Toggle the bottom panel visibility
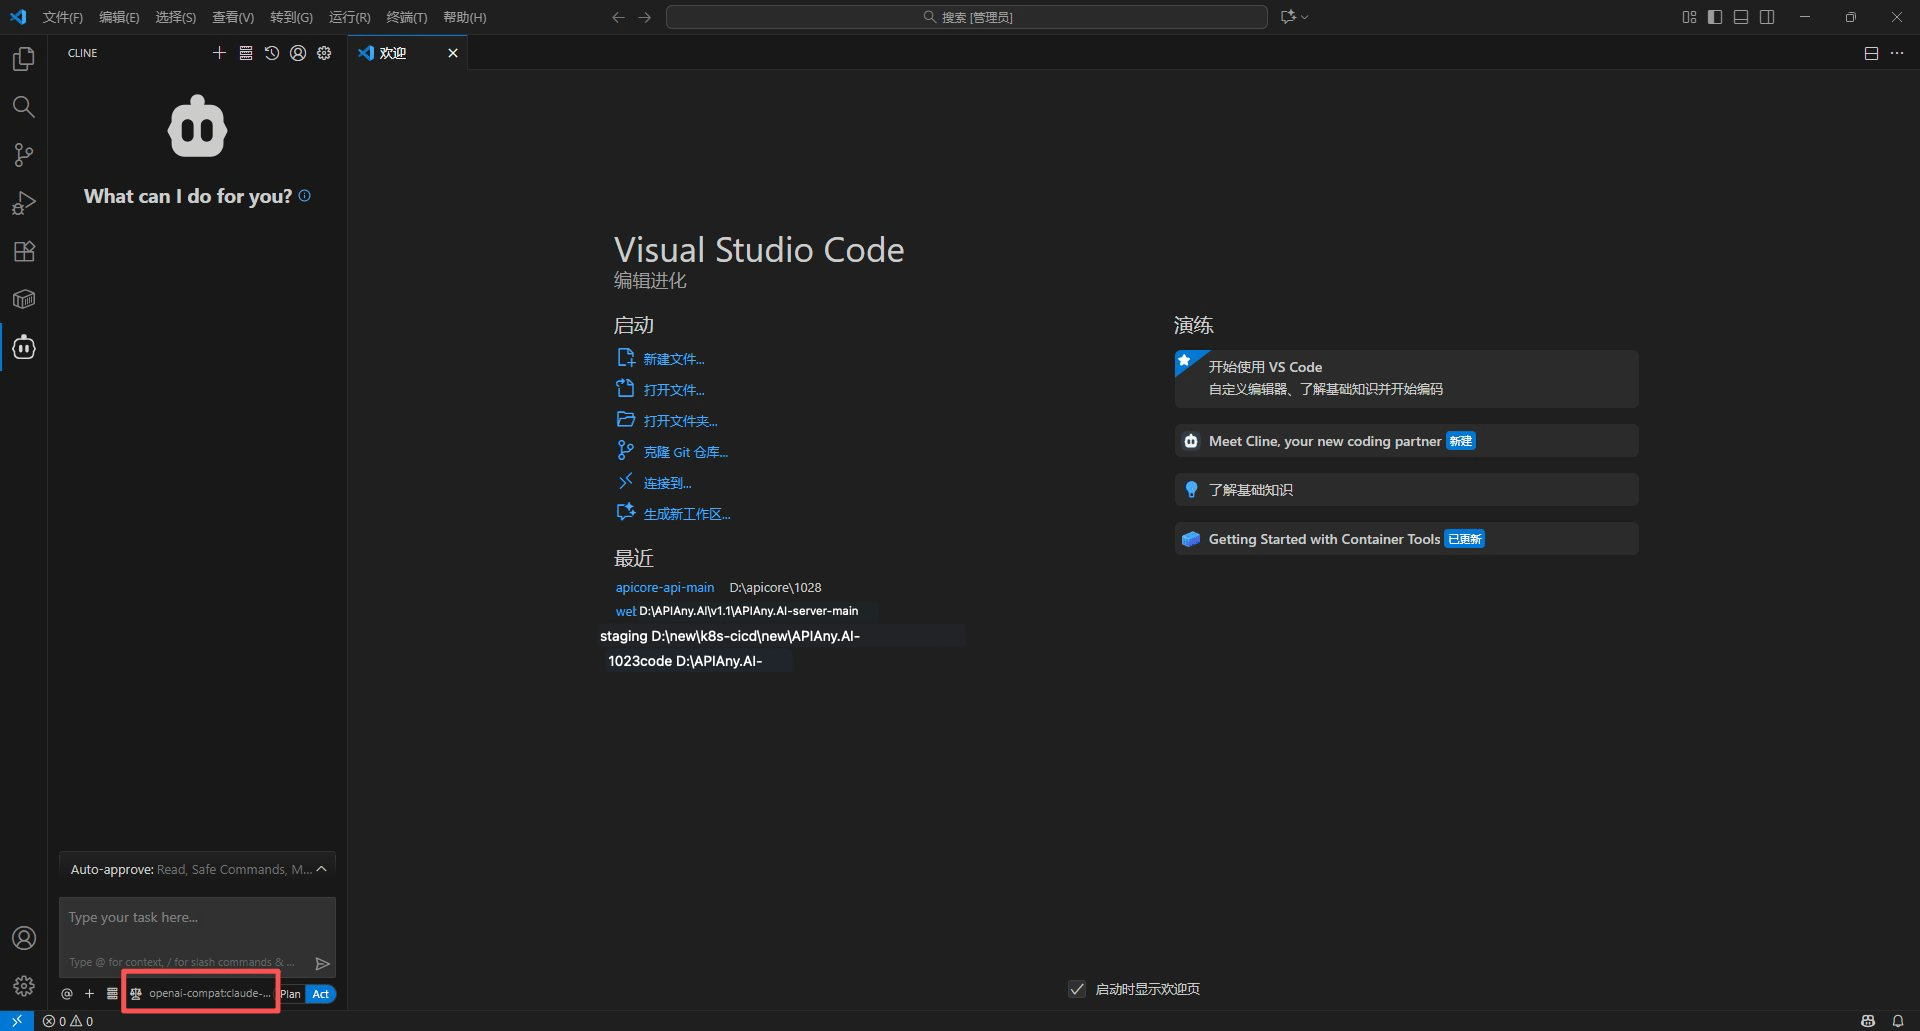Screen dimensions: 1920x1031 (1741, 17)
